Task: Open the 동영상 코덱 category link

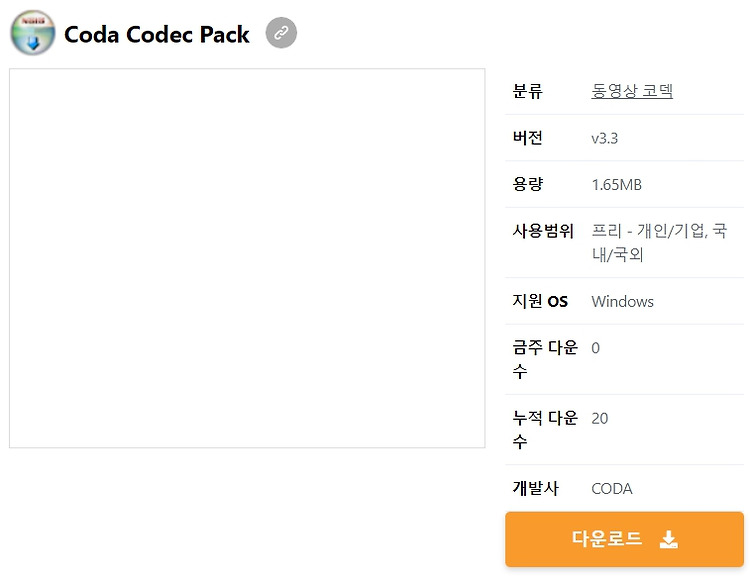Action: [x=632, y=90]
